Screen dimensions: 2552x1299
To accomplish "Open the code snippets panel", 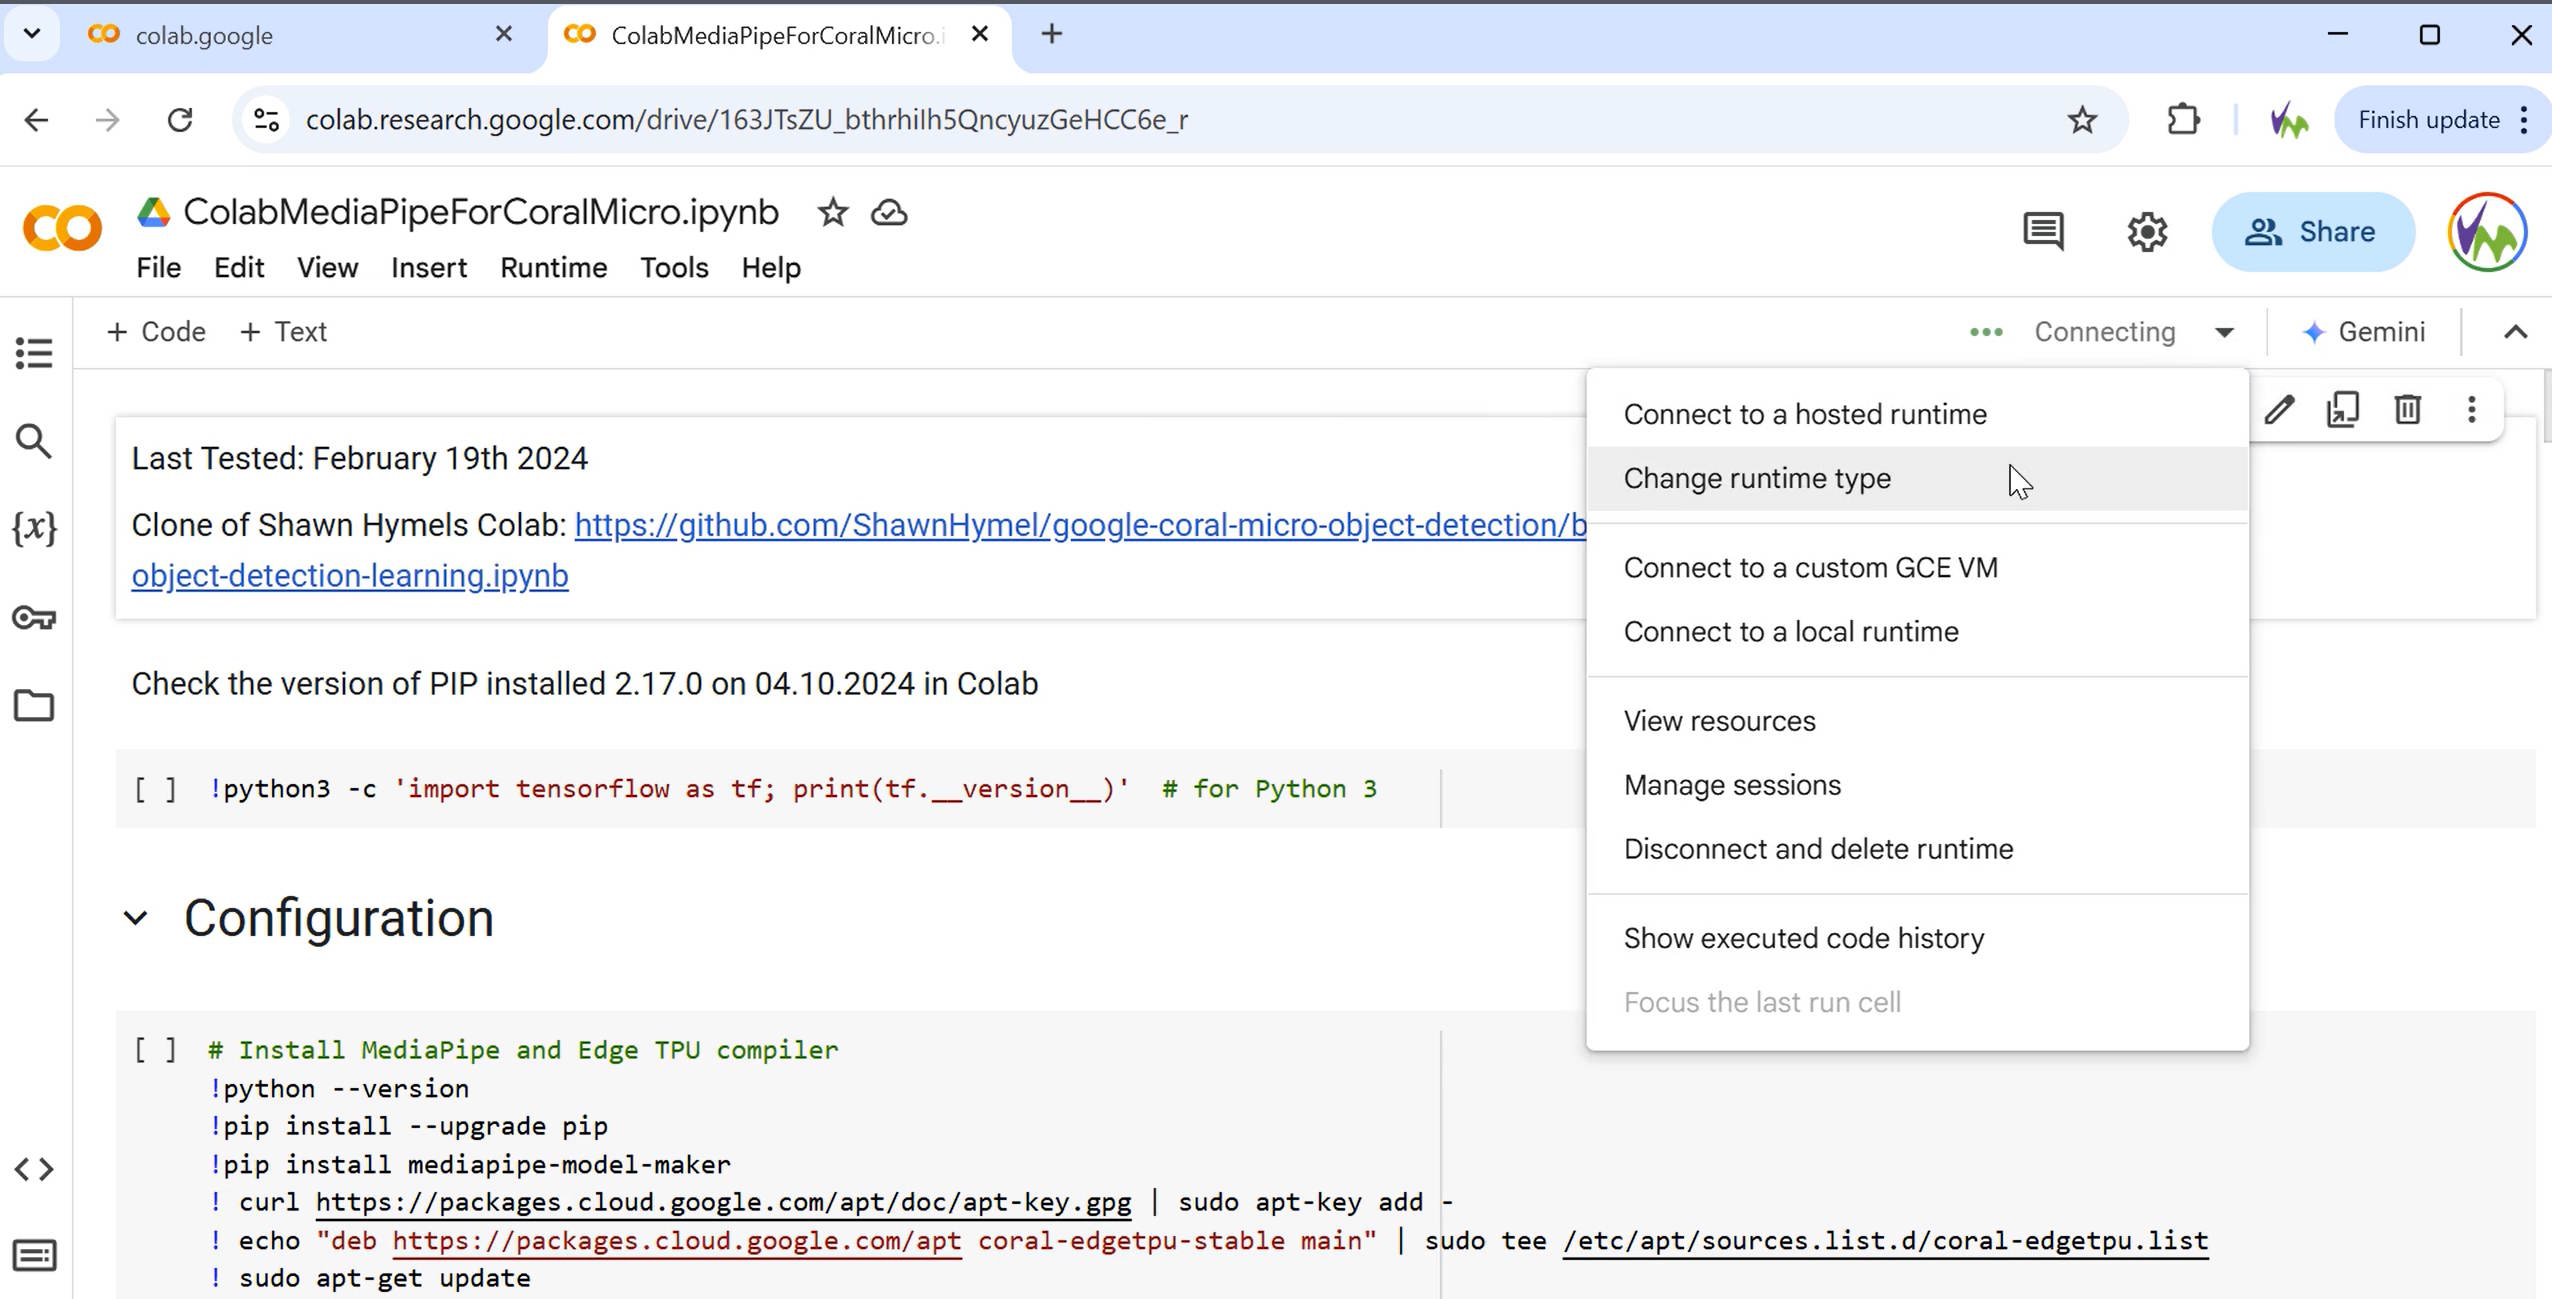I will [x=34, y=1168].
